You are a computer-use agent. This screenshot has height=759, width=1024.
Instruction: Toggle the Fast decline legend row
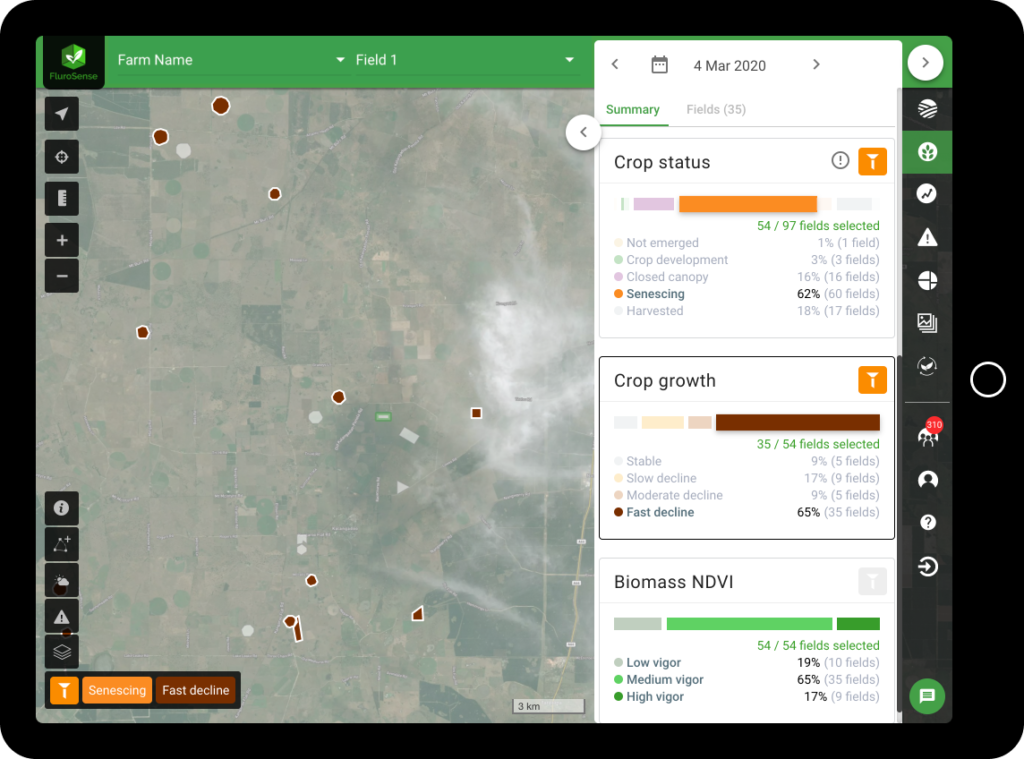pyautogui.click(x=746, y=512)
